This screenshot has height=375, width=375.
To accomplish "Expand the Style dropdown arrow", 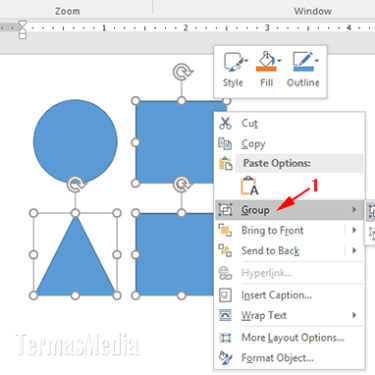I will point(246,60).
